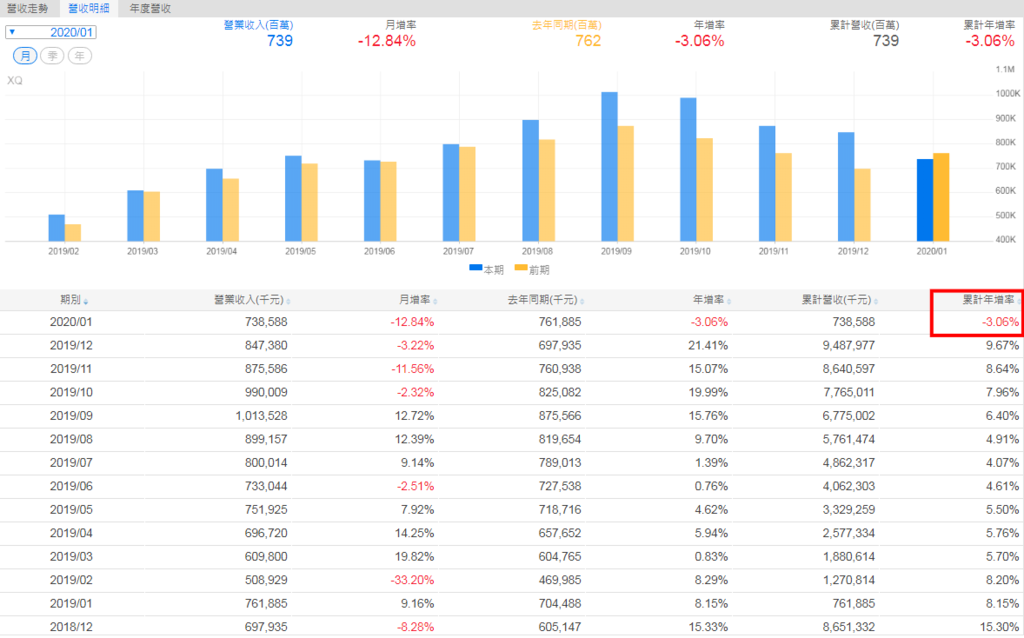Select the 營收明細 tab
This screenshot has height=638, width=1024.
pyautogui.click(x=88, y=8)
